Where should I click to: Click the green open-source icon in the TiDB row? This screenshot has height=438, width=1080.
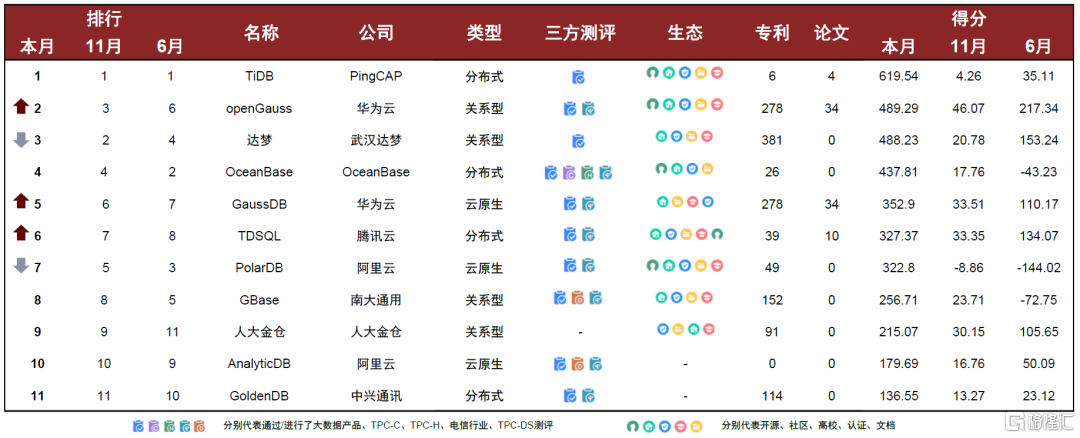coord(652,72)
